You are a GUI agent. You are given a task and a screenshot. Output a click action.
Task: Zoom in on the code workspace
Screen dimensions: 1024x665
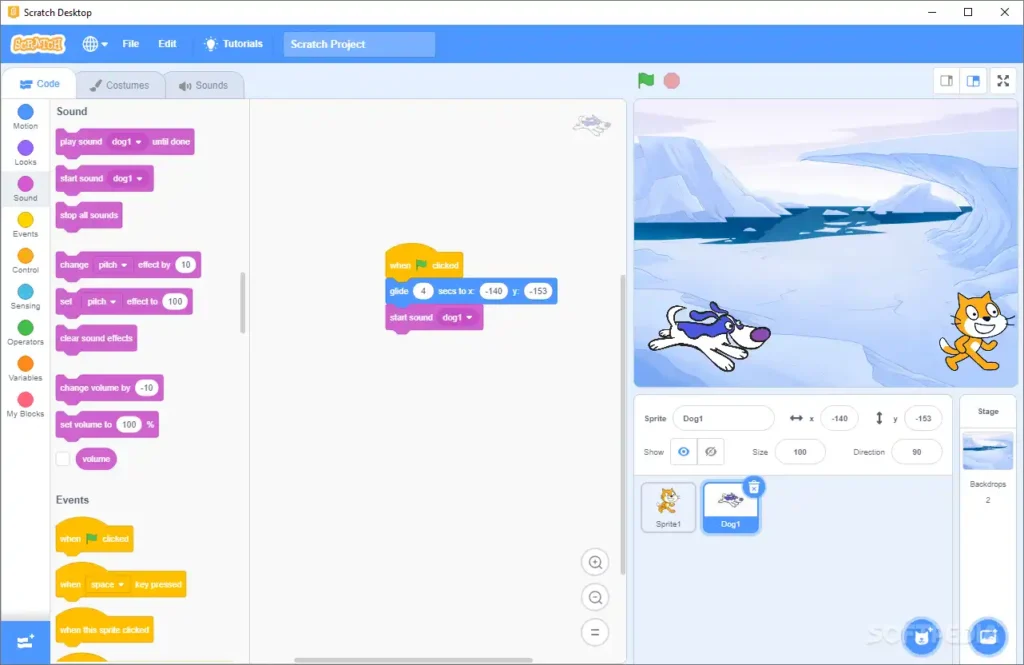(x=595, y=562)
